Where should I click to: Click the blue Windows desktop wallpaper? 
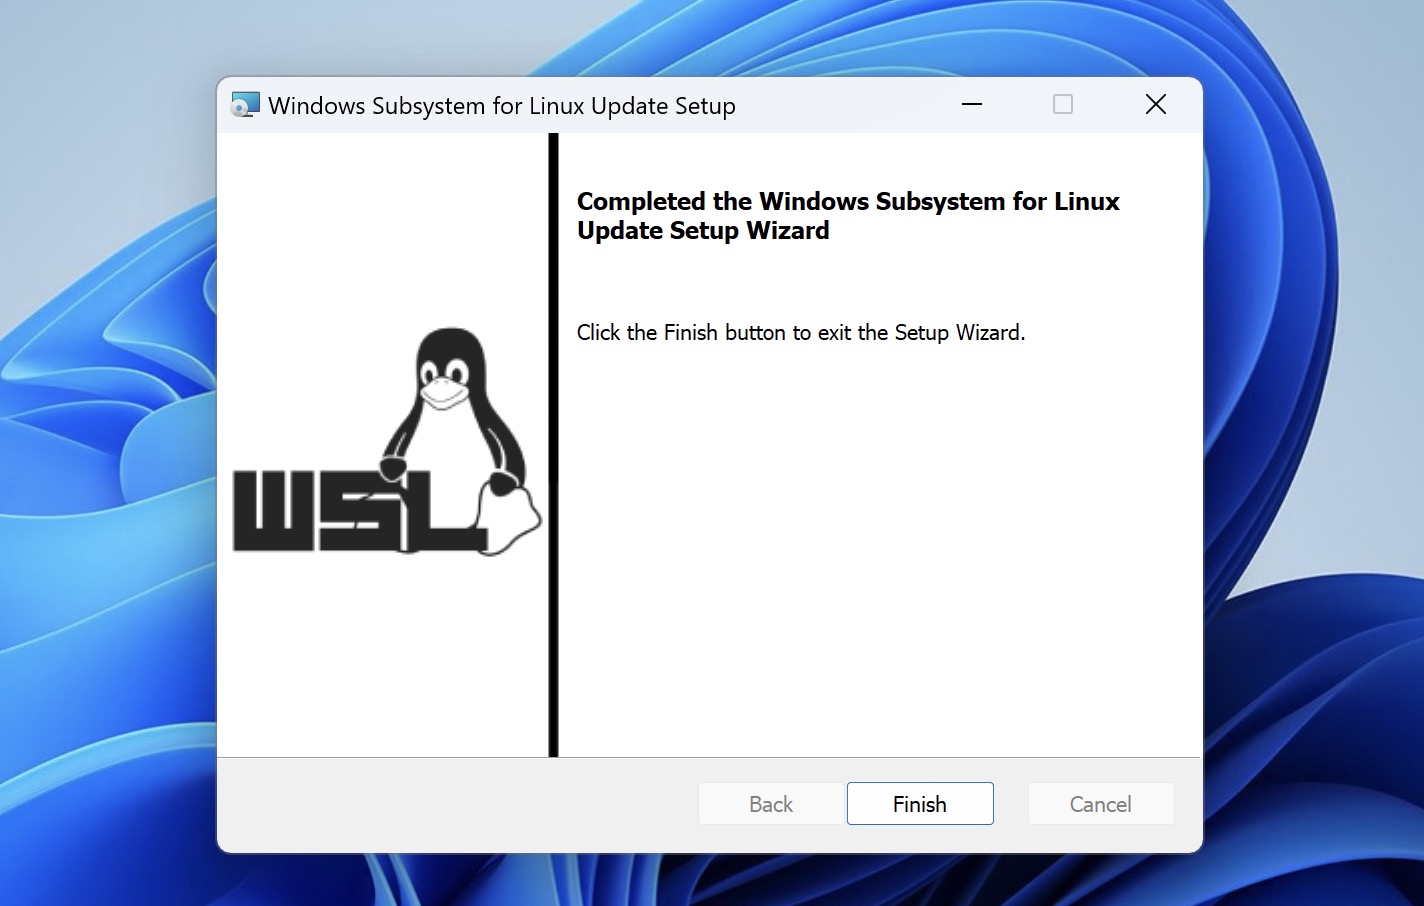tap(100, 450)
